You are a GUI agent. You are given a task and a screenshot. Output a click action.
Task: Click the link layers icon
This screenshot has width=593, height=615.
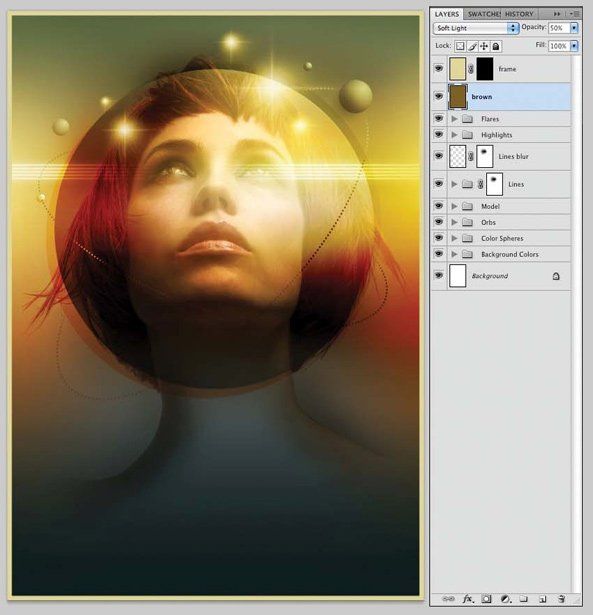448,599
